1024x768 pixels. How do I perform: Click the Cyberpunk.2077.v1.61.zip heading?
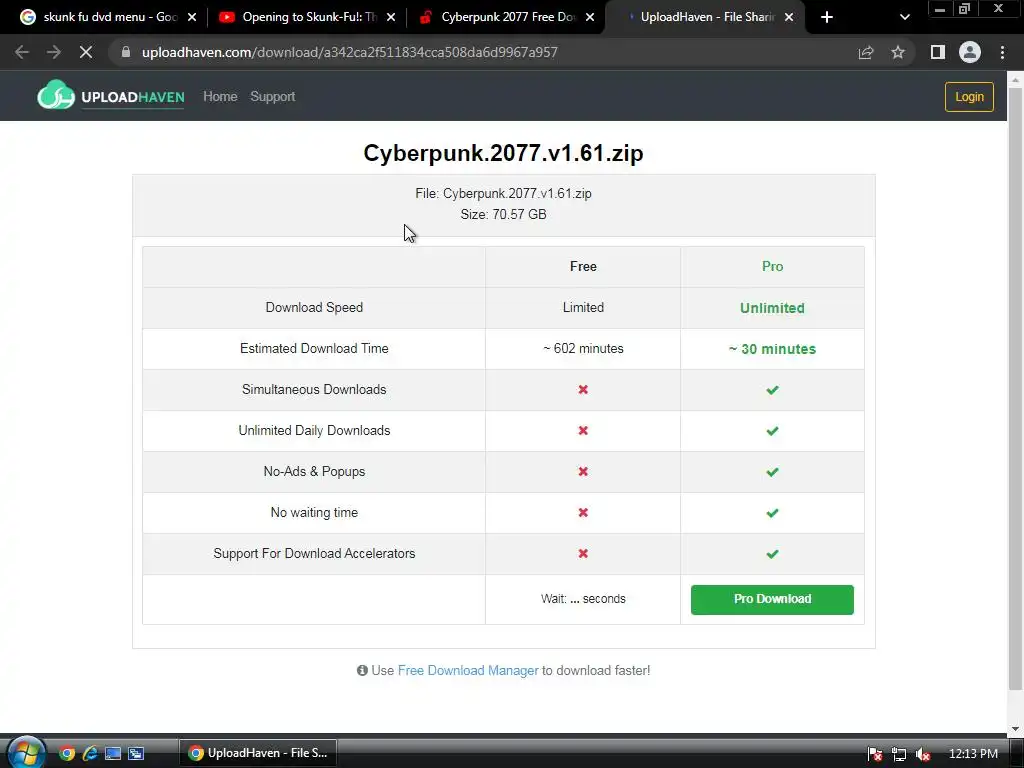[x=504, y=153]
